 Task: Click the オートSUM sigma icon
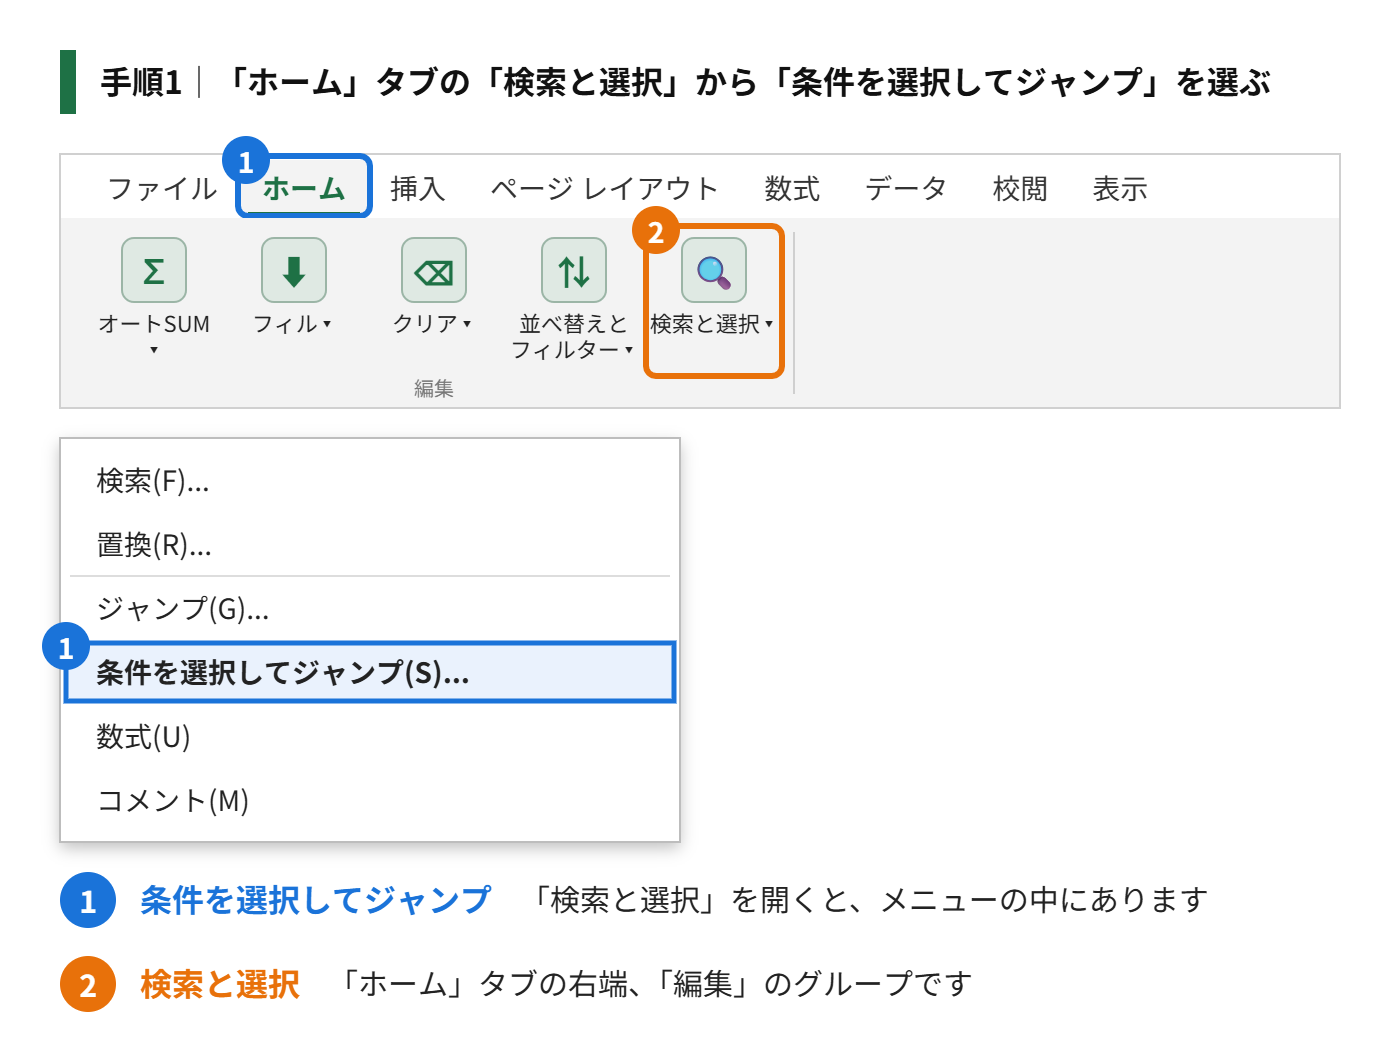click(154, 270)
